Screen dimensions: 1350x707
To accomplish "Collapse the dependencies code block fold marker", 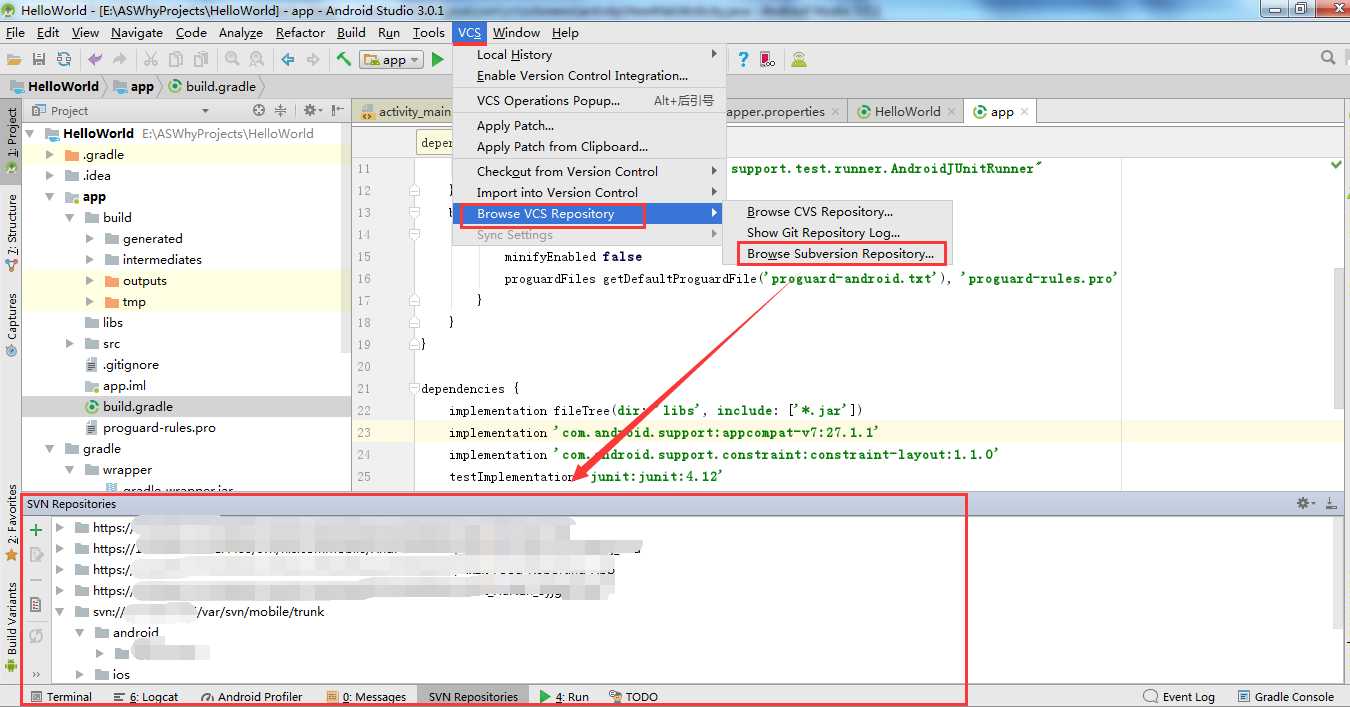I will coord(414,389).
